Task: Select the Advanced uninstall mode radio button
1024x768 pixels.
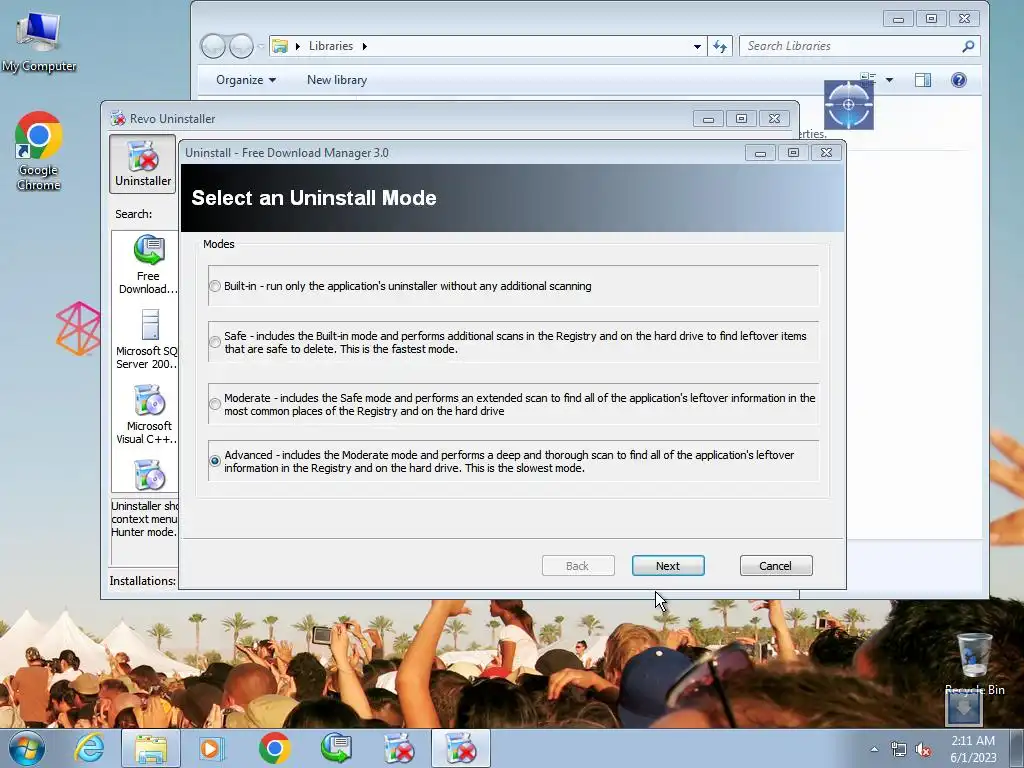Action: 215,461
